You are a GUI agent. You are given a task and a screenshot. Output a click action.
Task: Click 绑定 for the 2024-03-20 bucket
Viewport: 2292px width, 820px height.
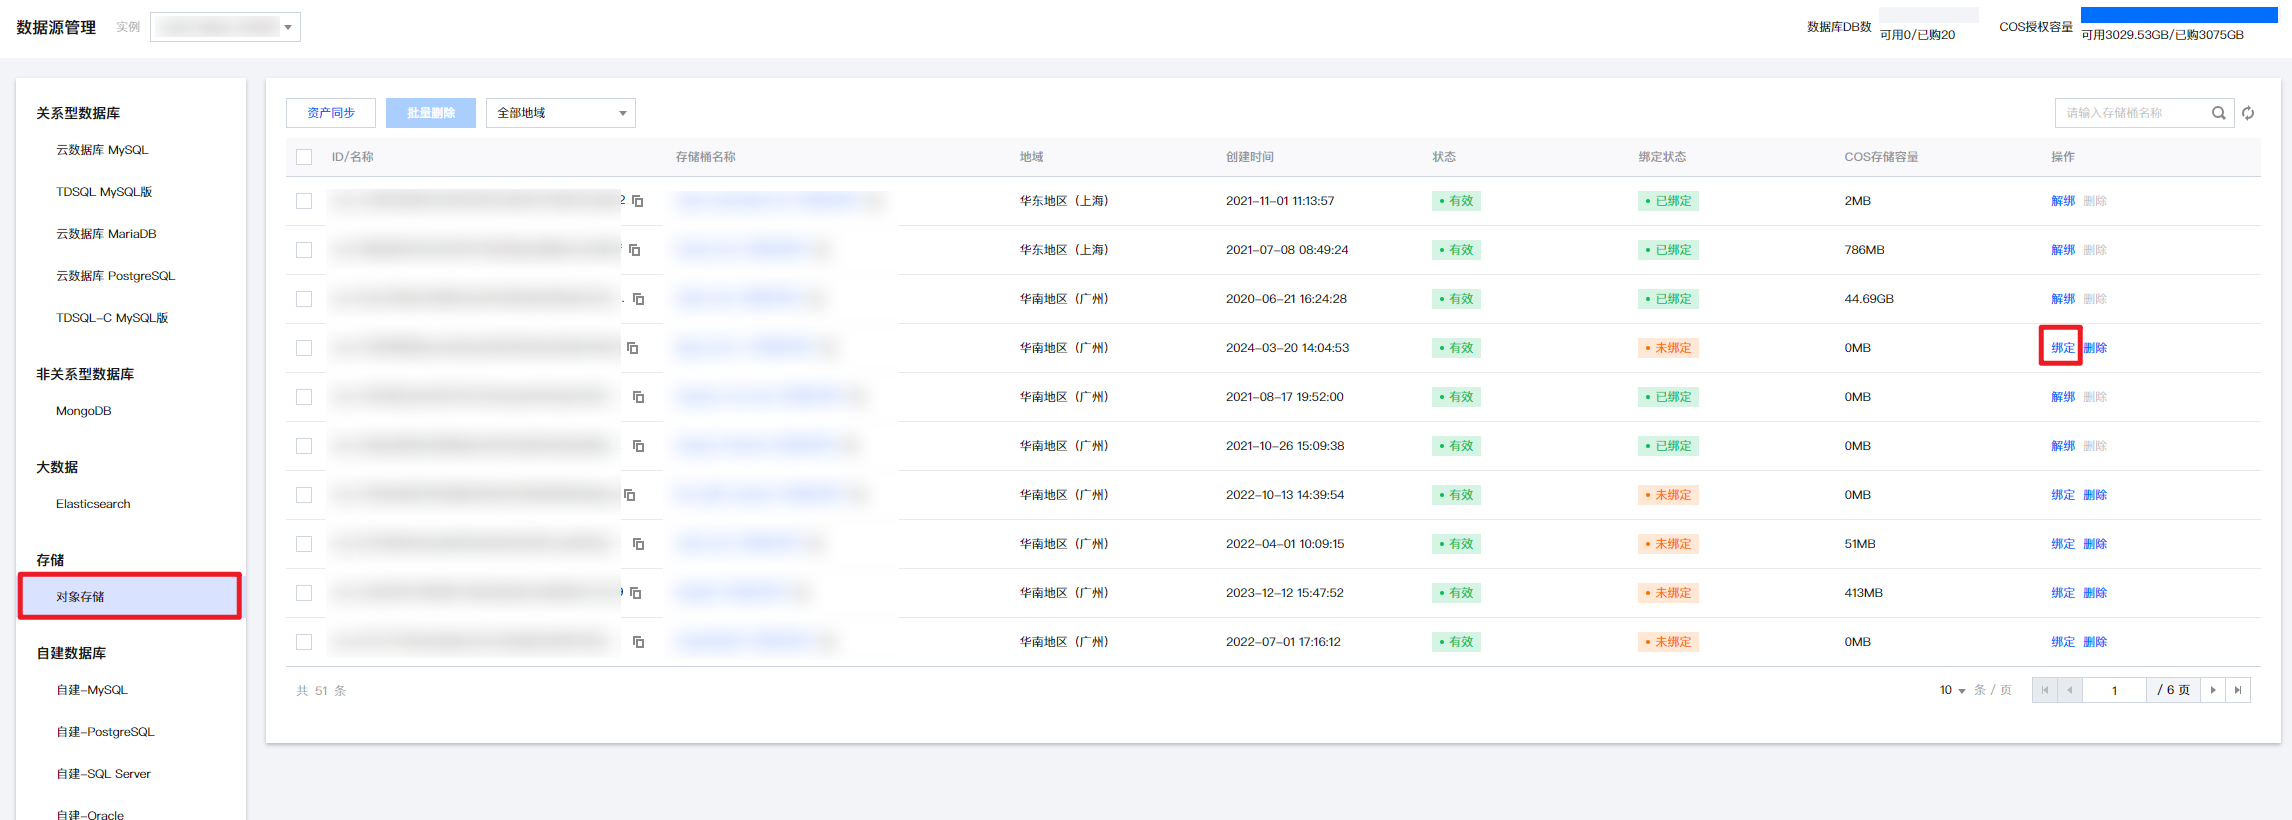(2062, 348)
